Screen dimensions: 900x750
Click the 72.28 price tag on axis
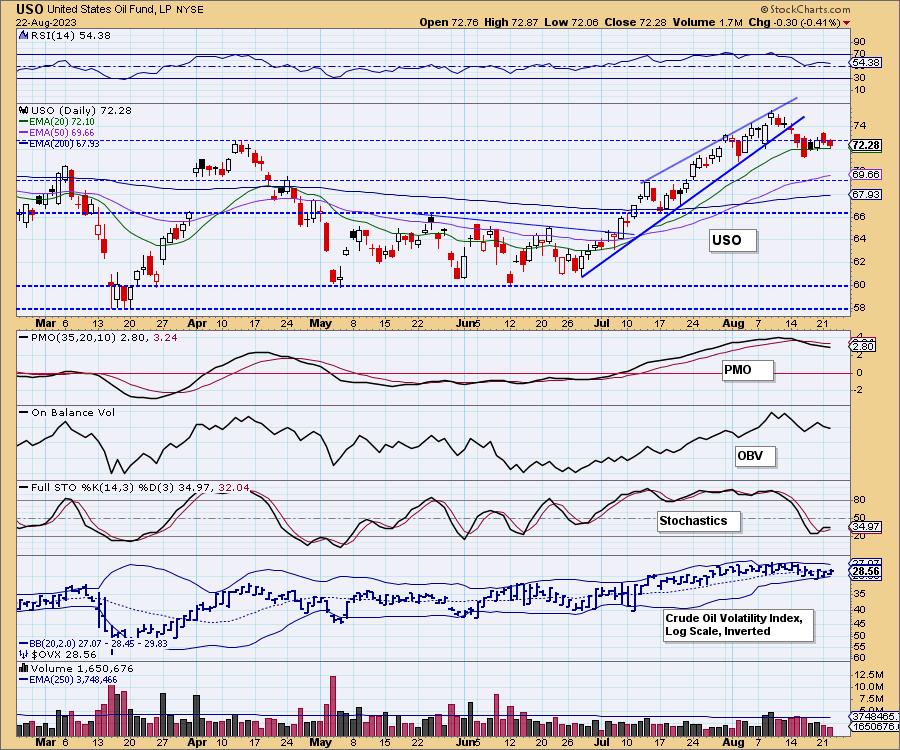tap(866, 145)
